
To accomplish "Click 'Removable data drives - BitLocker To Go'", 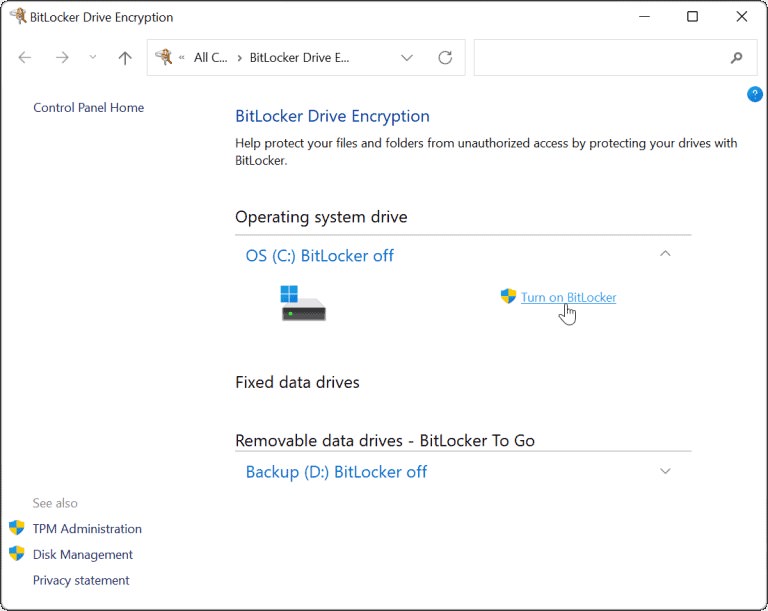I will (x=385, y=440).
